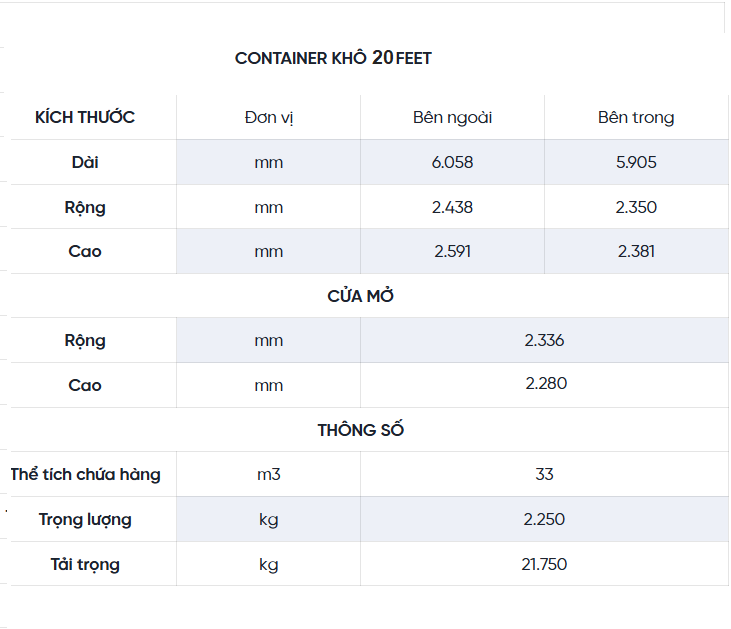Click the door height value 2.280
Viewport: 731px width, 629px height.
click(546, 385)
